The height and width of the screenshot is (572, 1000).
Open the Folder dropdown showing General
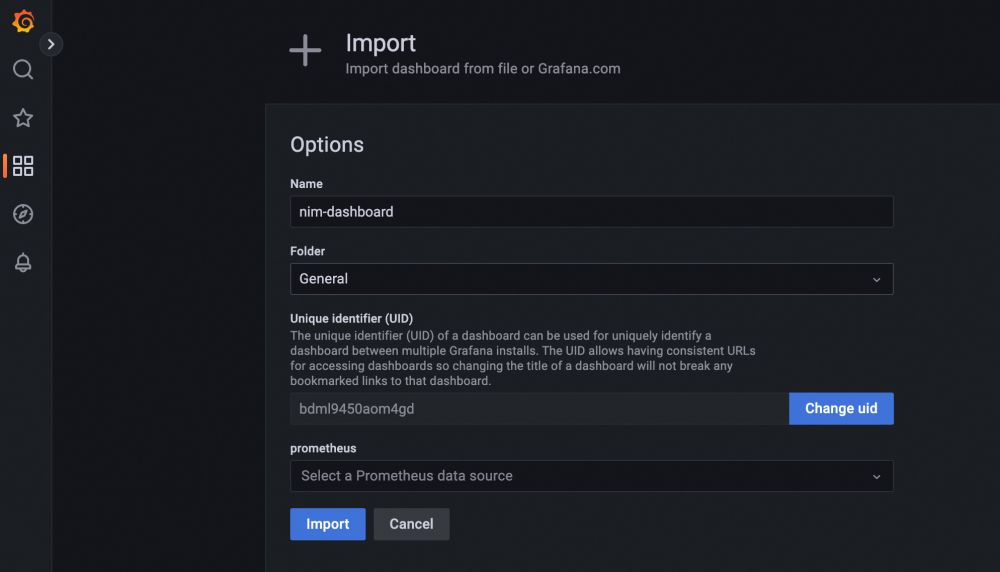coord(591,279)
